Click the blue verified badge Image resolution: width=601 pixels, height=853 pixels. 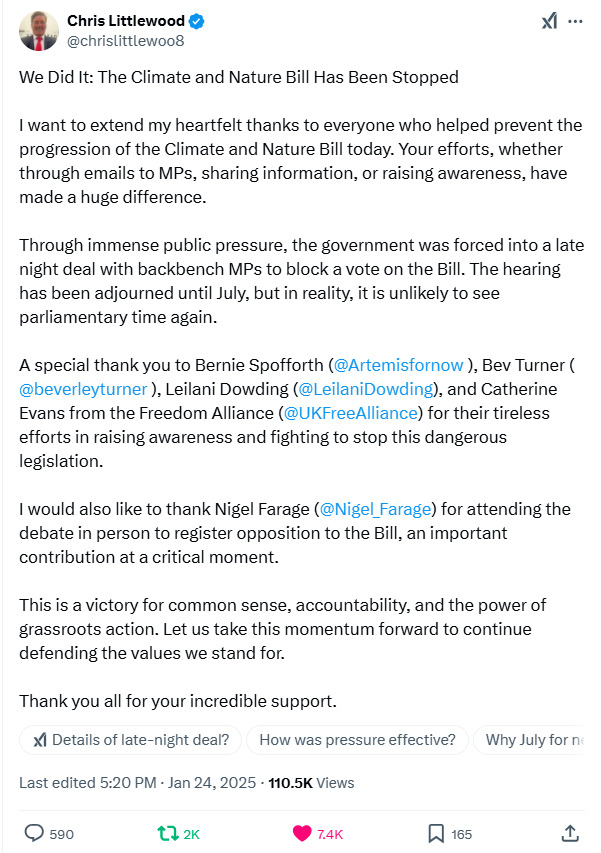[x=199, y=21]
